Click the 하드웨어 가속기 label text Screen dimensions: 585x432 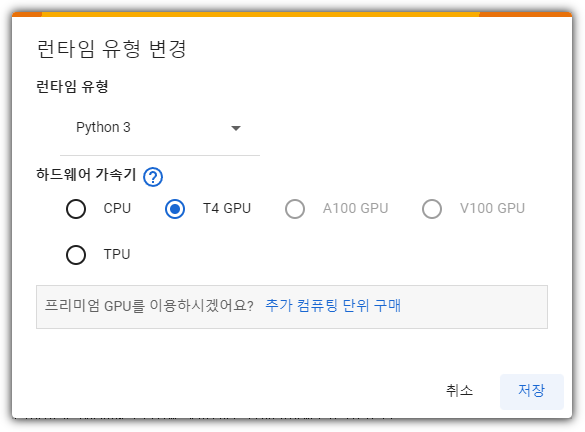86,174
